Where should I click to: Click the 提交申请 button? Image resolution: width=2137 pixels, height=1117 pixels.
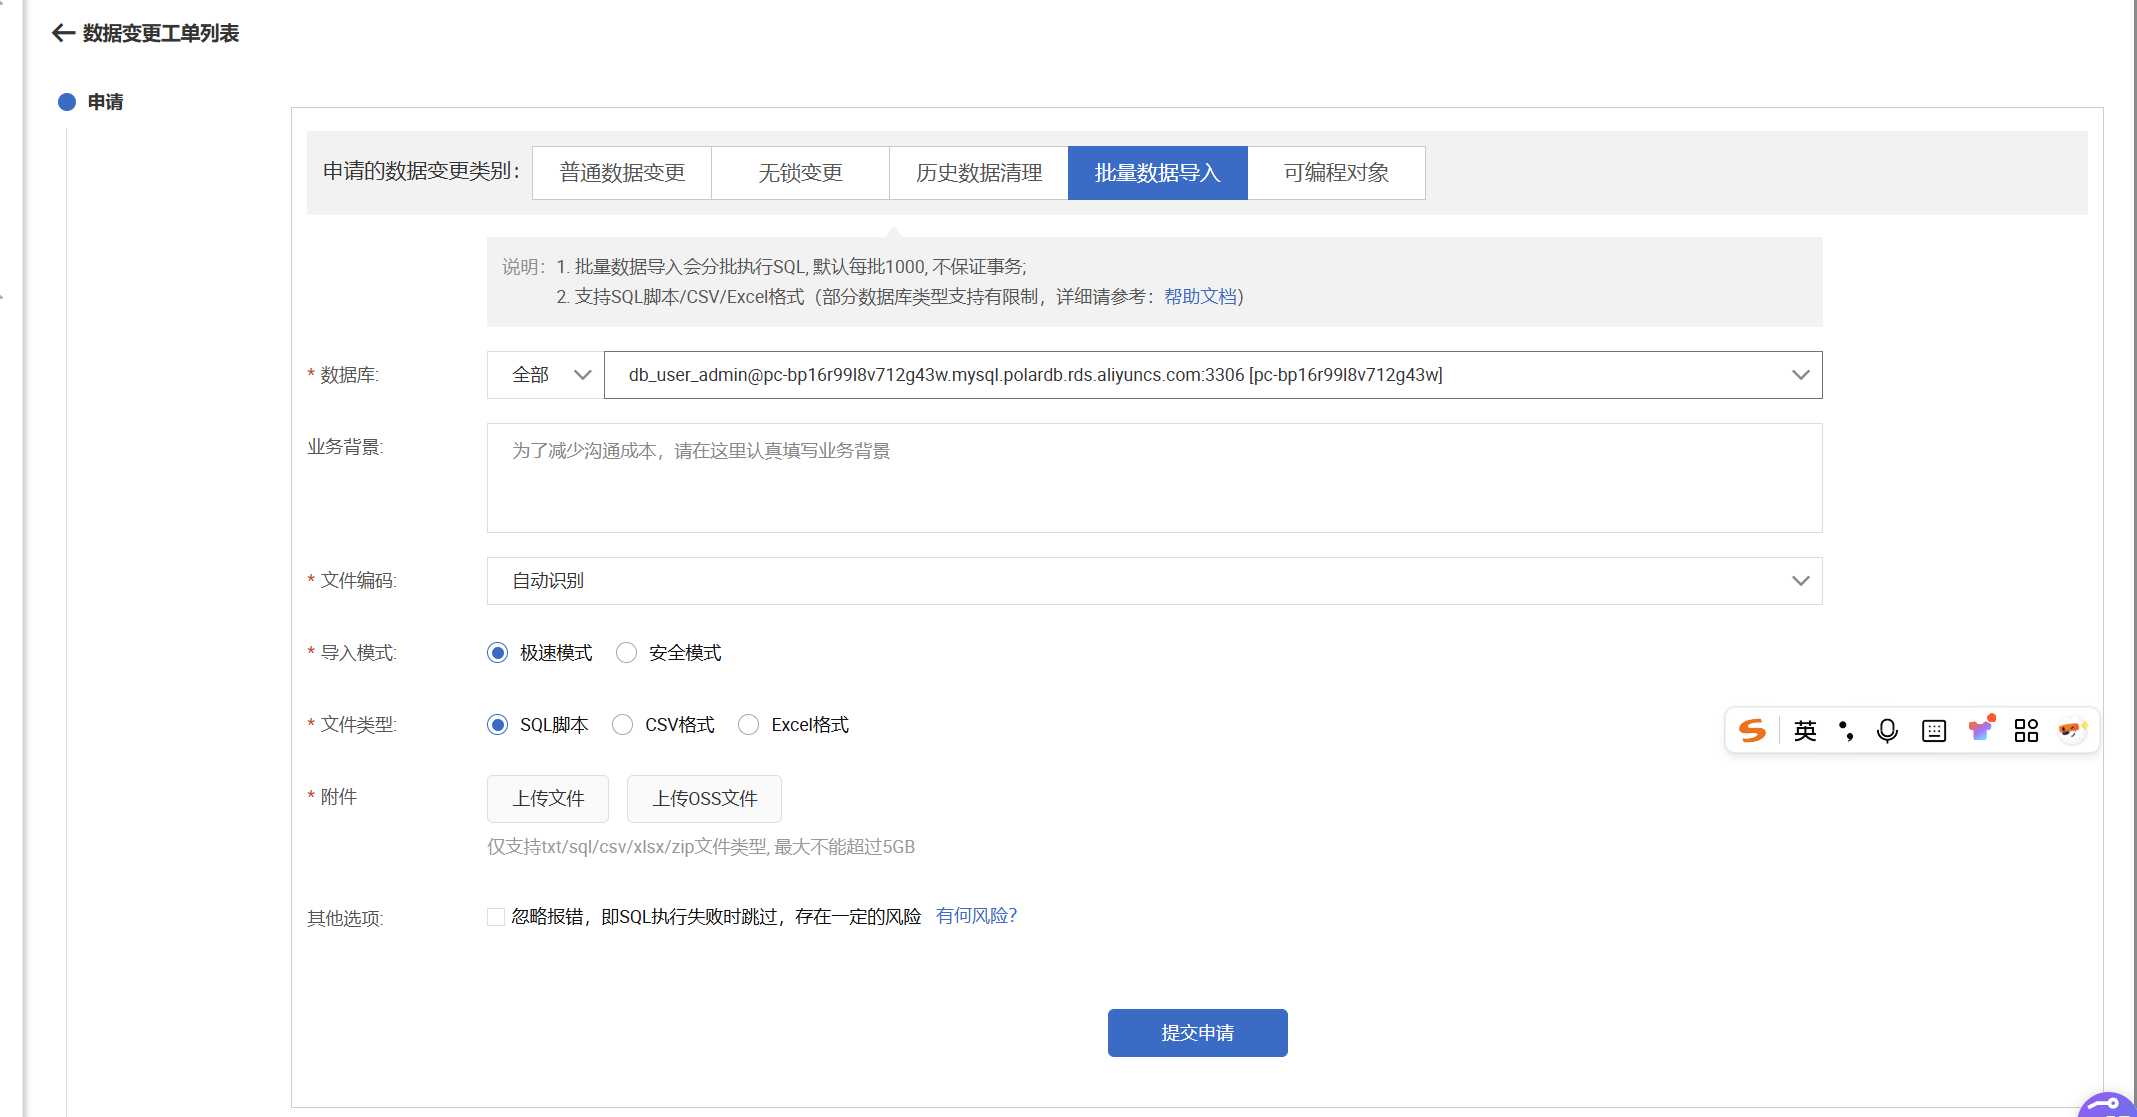click(1197, 1033)
